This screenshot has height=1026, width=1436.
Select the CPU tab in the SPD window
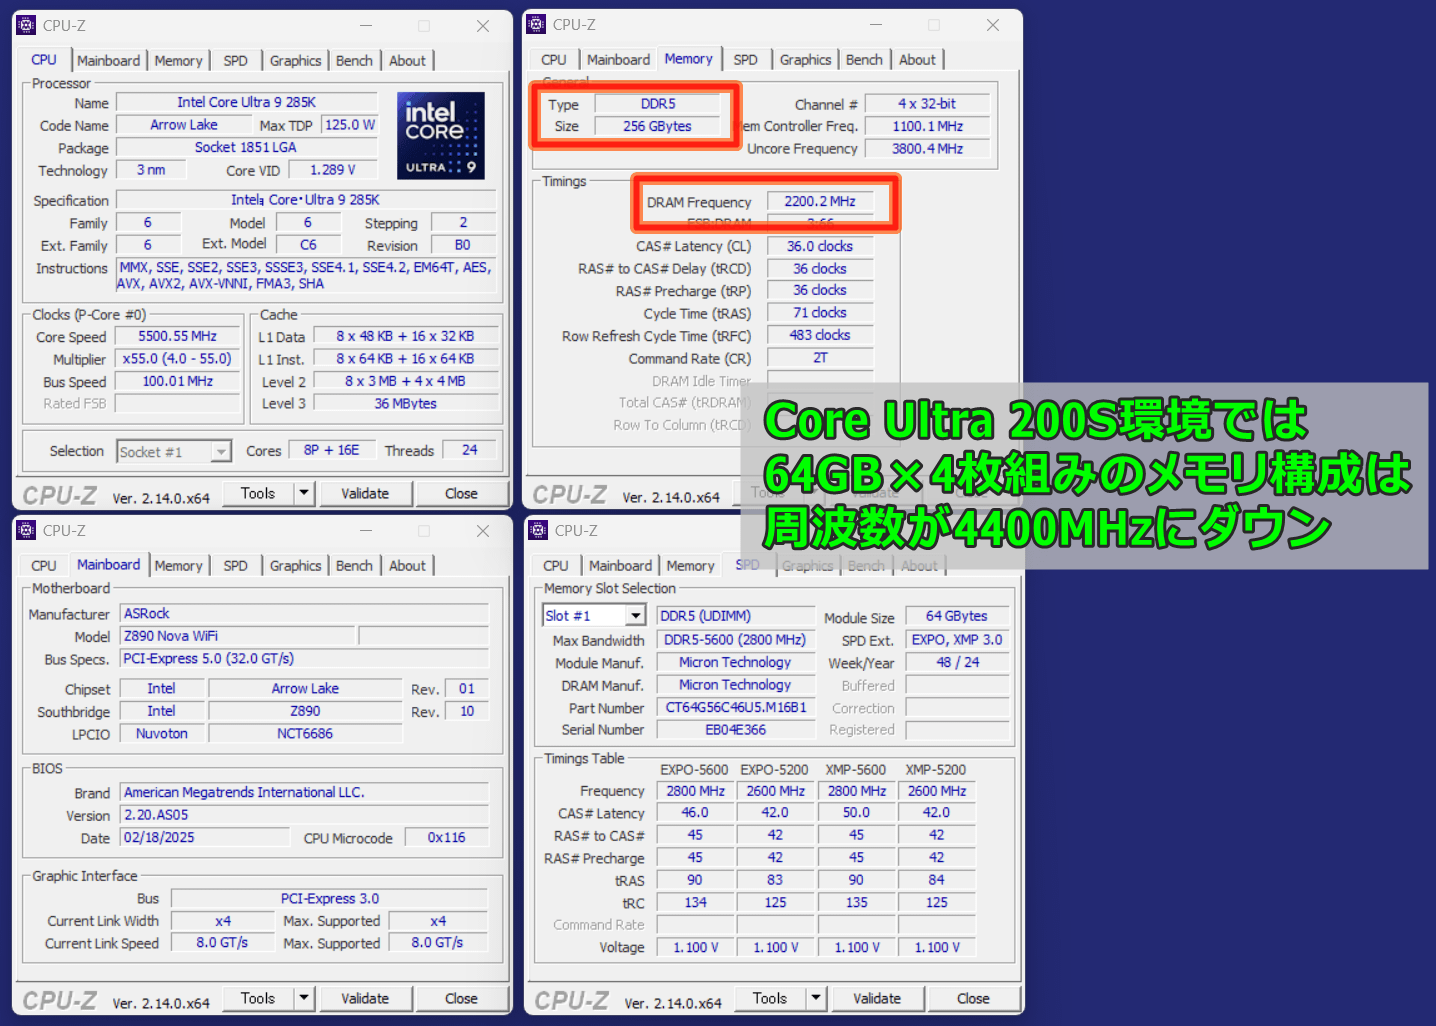(x=556, y=566)
